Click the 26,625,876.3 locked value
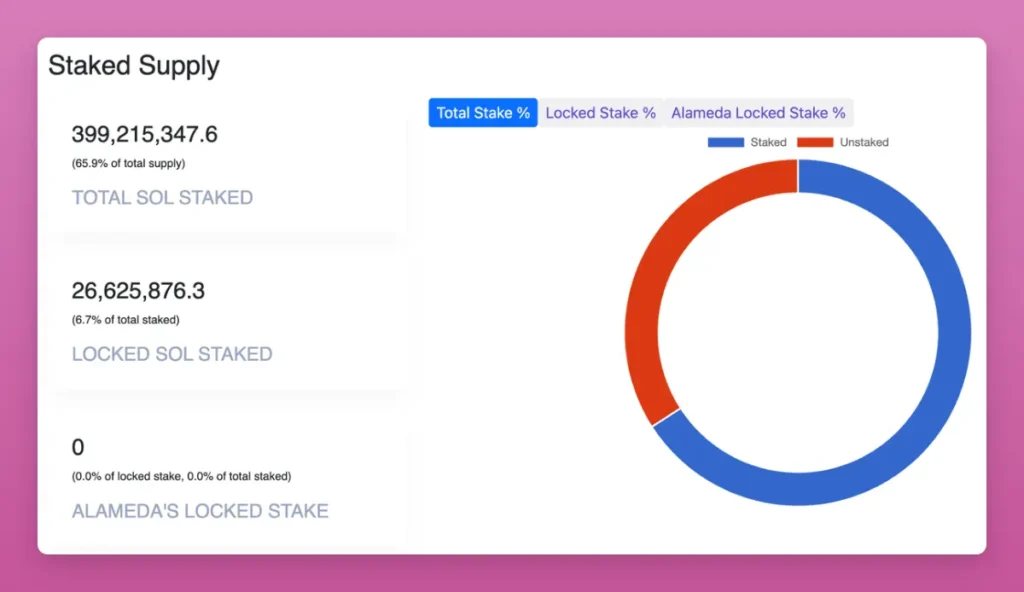The image size is (1024, 592). pos(138,291)
